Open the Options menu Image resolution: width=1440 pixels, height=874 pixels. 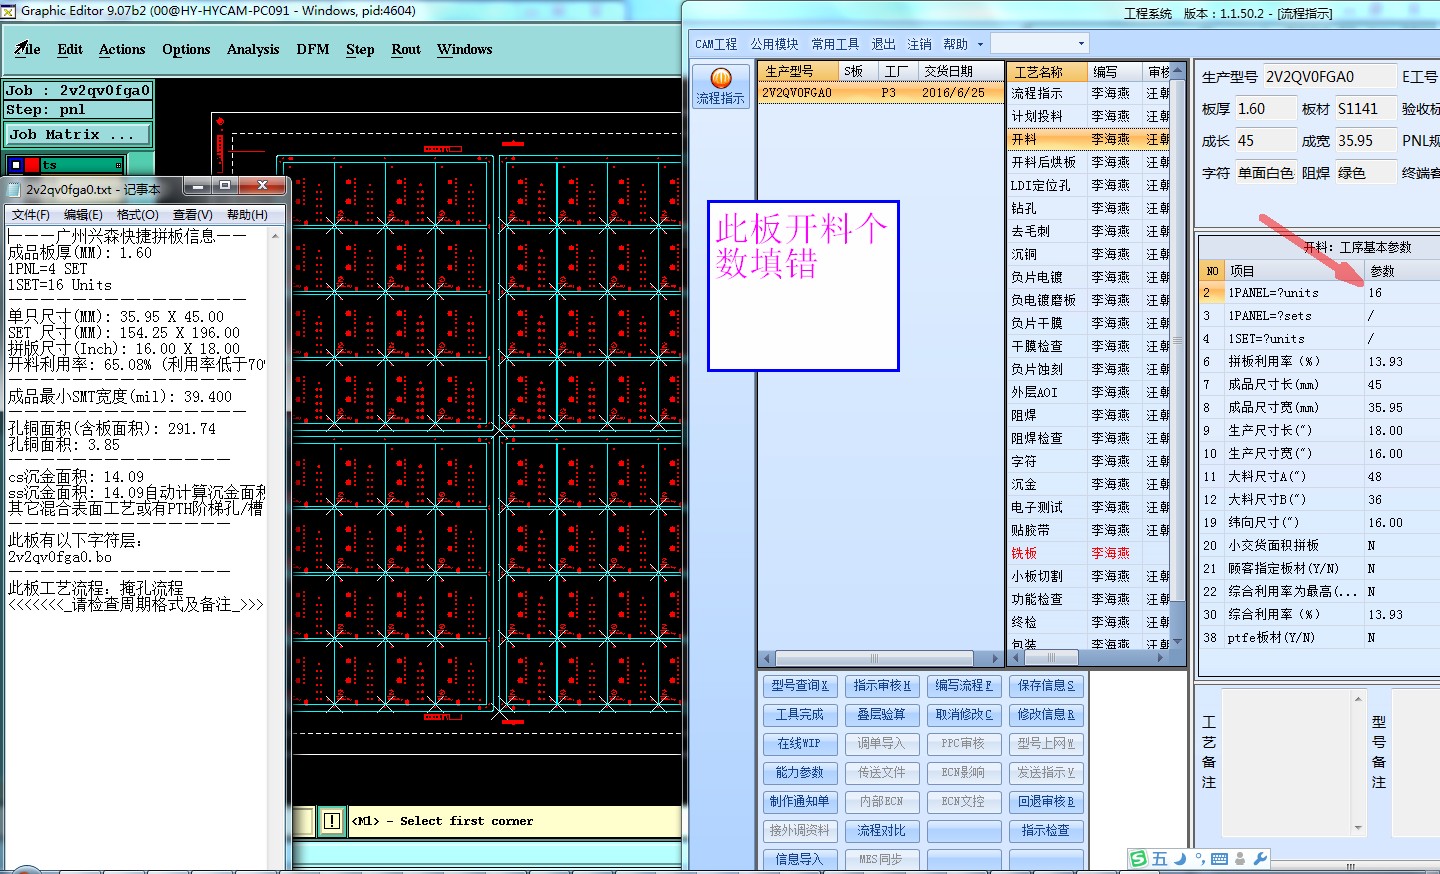pos(186,49)
